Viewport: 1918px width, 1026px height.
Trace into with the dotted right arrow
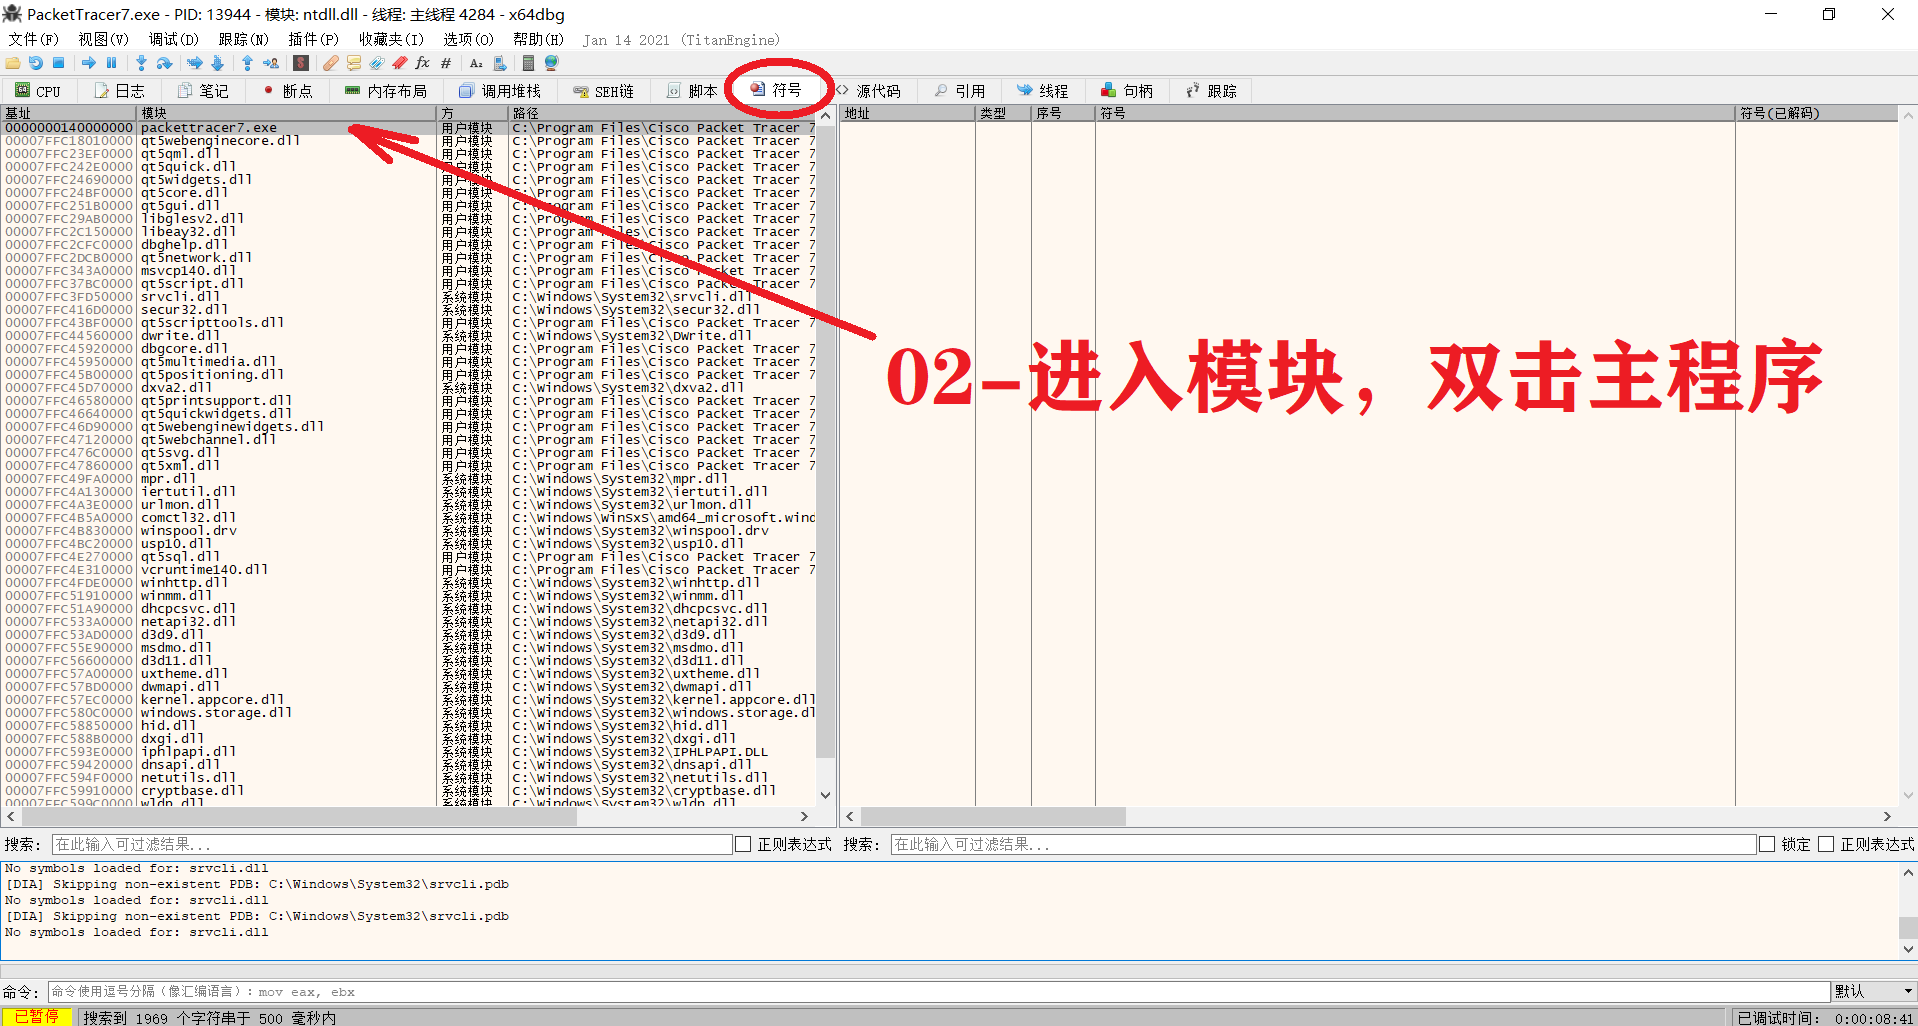195,63
